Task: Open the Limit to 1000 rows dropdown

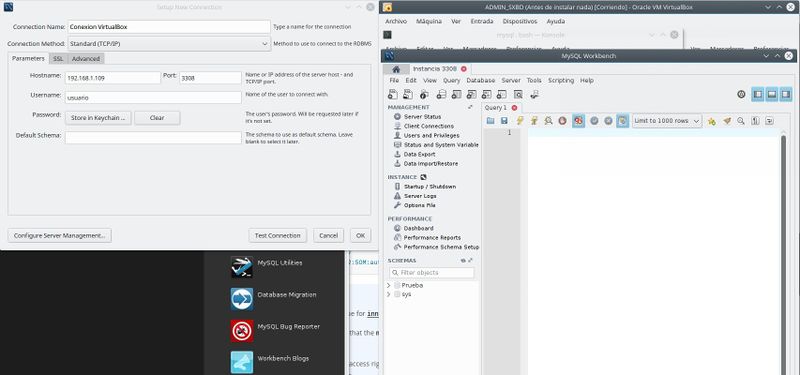Action: pos(667,121)
